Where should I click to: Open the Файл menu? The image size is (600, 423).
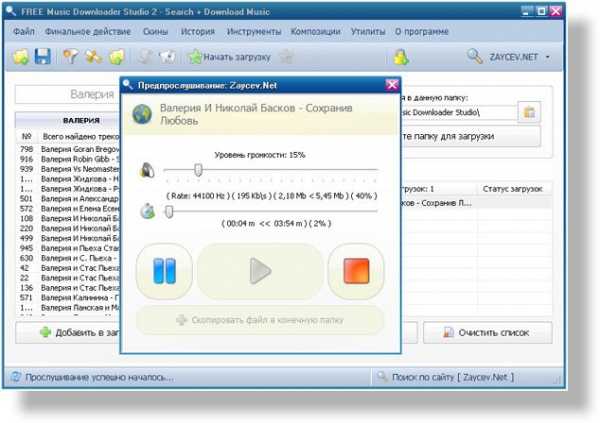click(24, 31)
